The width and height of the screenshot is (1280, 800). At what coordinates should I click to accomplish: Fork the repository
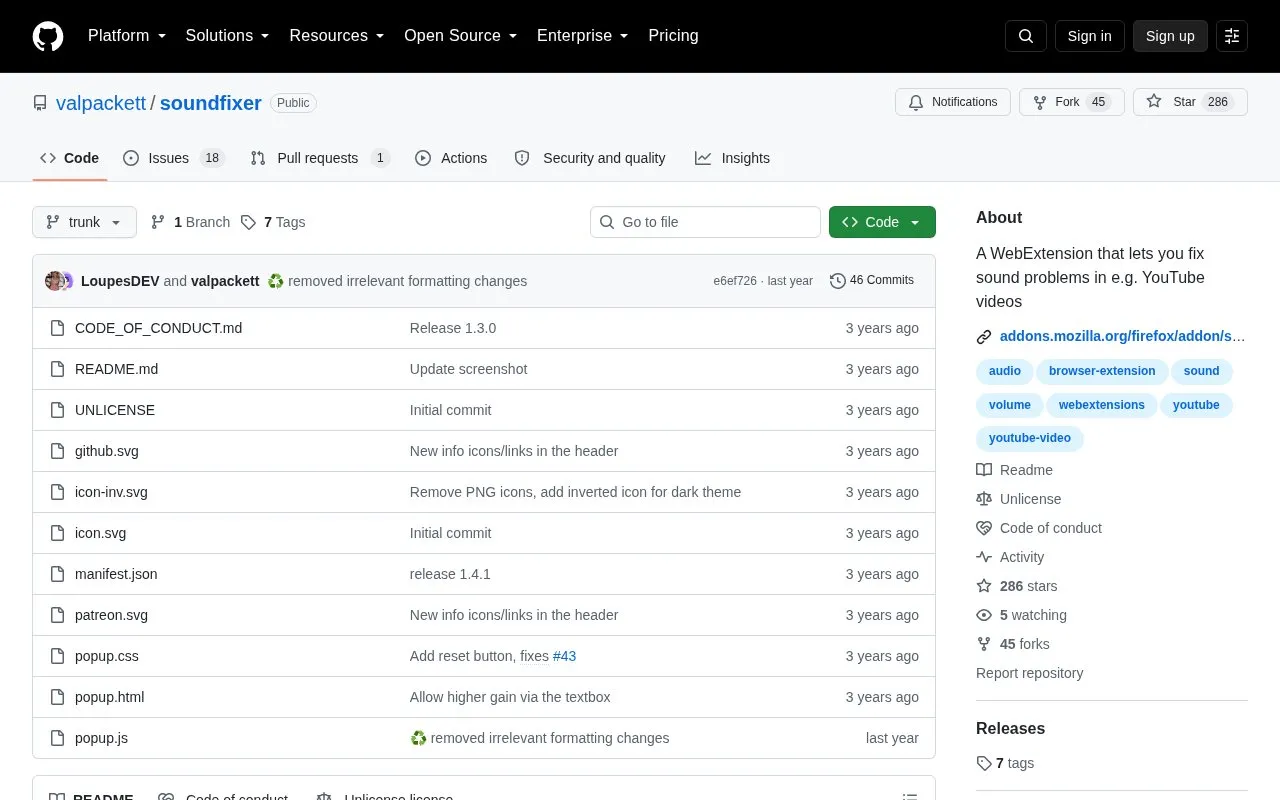pyautogui.click(x=1072, y=102)
